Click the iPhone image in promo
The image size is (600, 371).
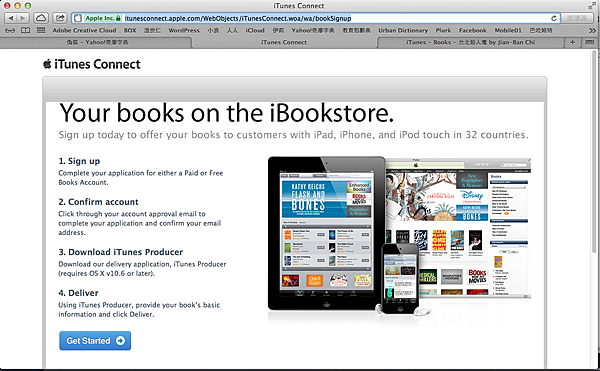399,278
